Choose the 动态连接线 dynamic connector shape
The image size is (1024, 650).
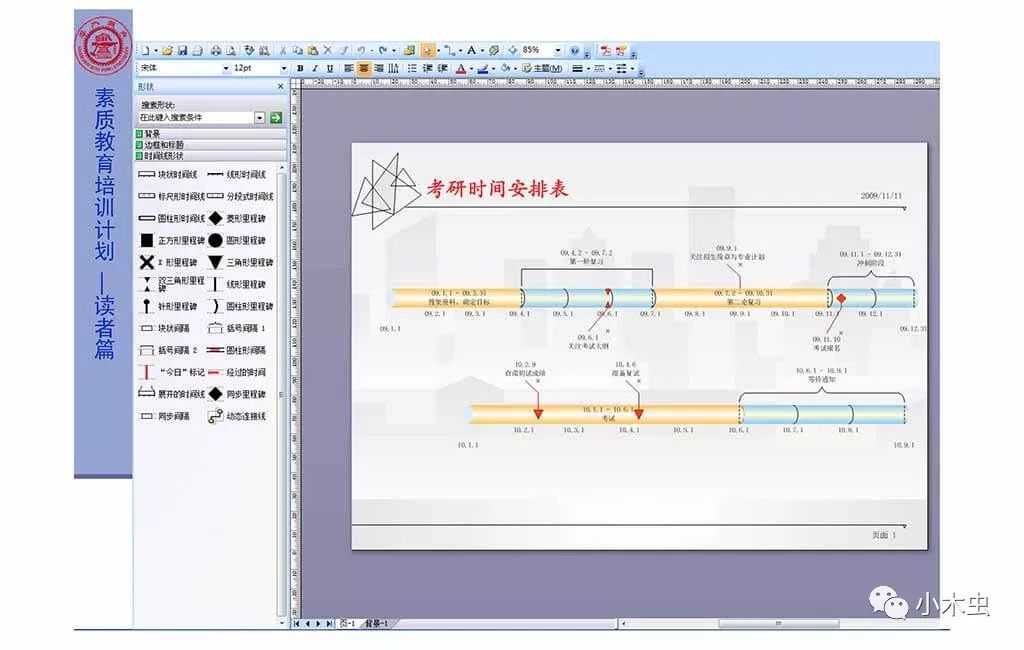point(238,416)
